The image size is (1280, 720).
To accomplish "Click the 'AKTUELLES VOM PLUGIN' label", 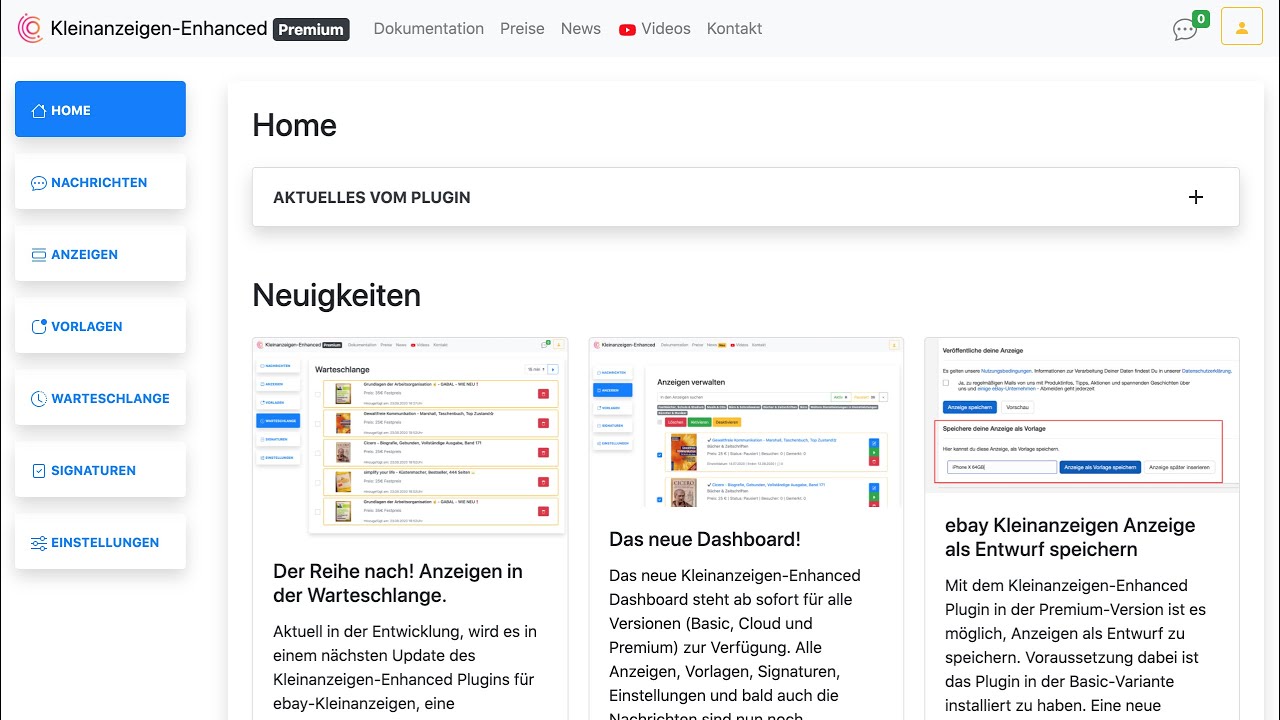I will point(372,197).
